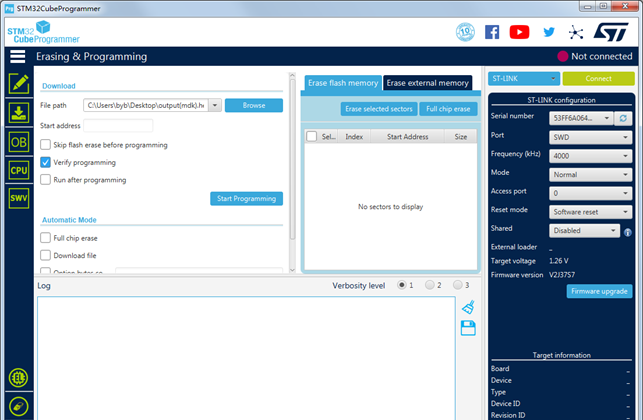Click Full chip erase button
The width and height of the screenshot is (643, 420).
click(x=448, y=109)
